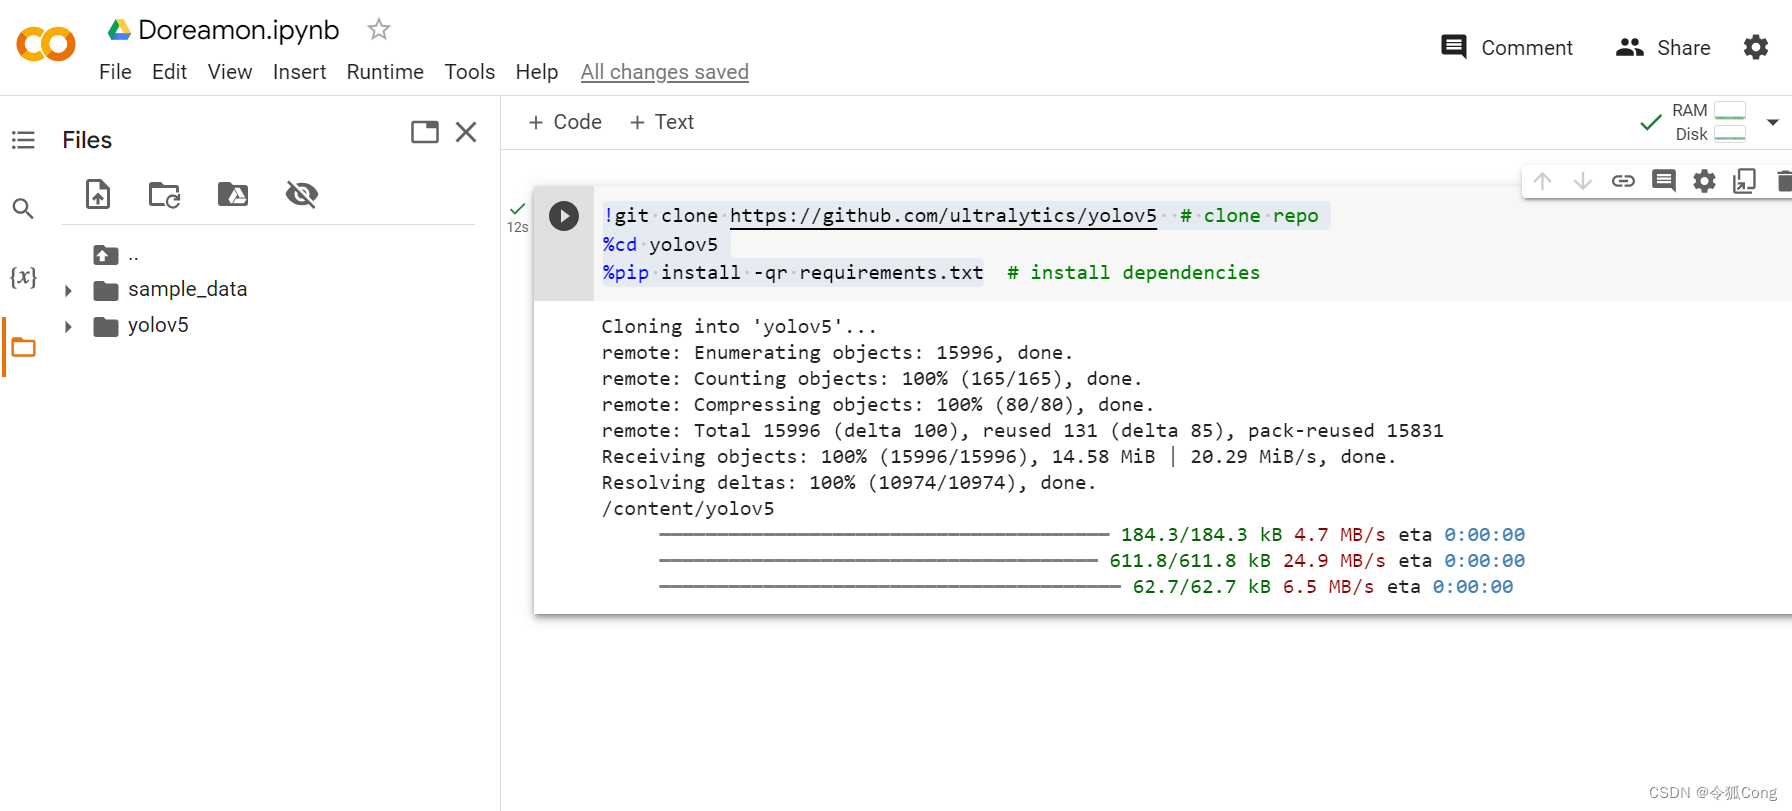Viewport: 1792px width, 811px height.
Task: Click the Receiving objects output line
Action: coord(999,457)
